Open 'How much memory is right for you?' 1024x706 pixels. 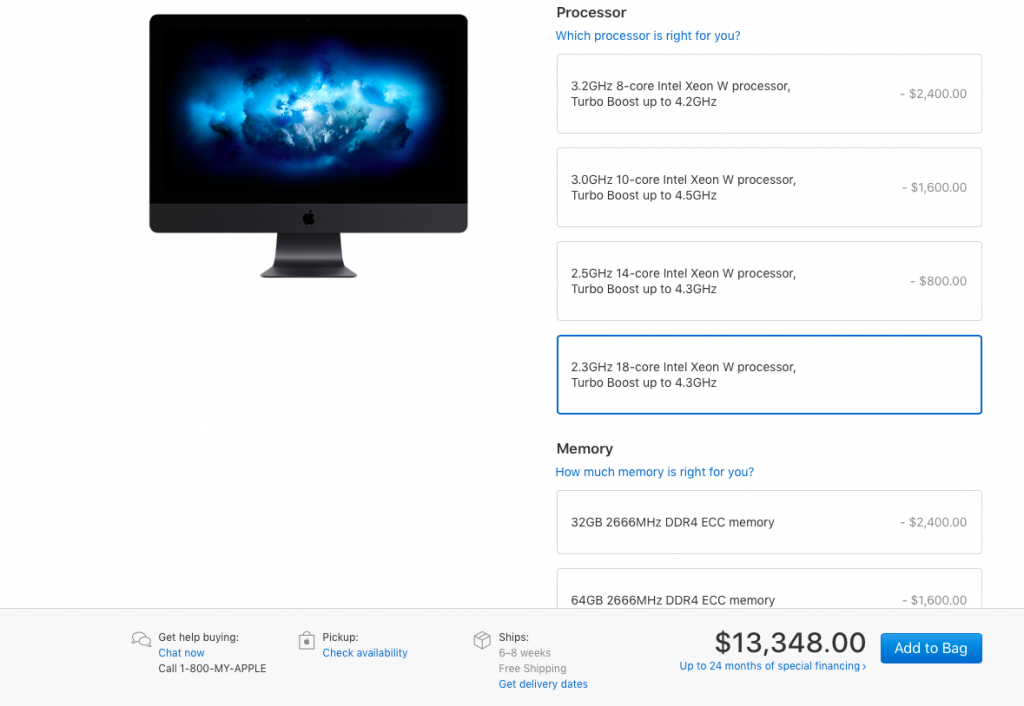654,472
